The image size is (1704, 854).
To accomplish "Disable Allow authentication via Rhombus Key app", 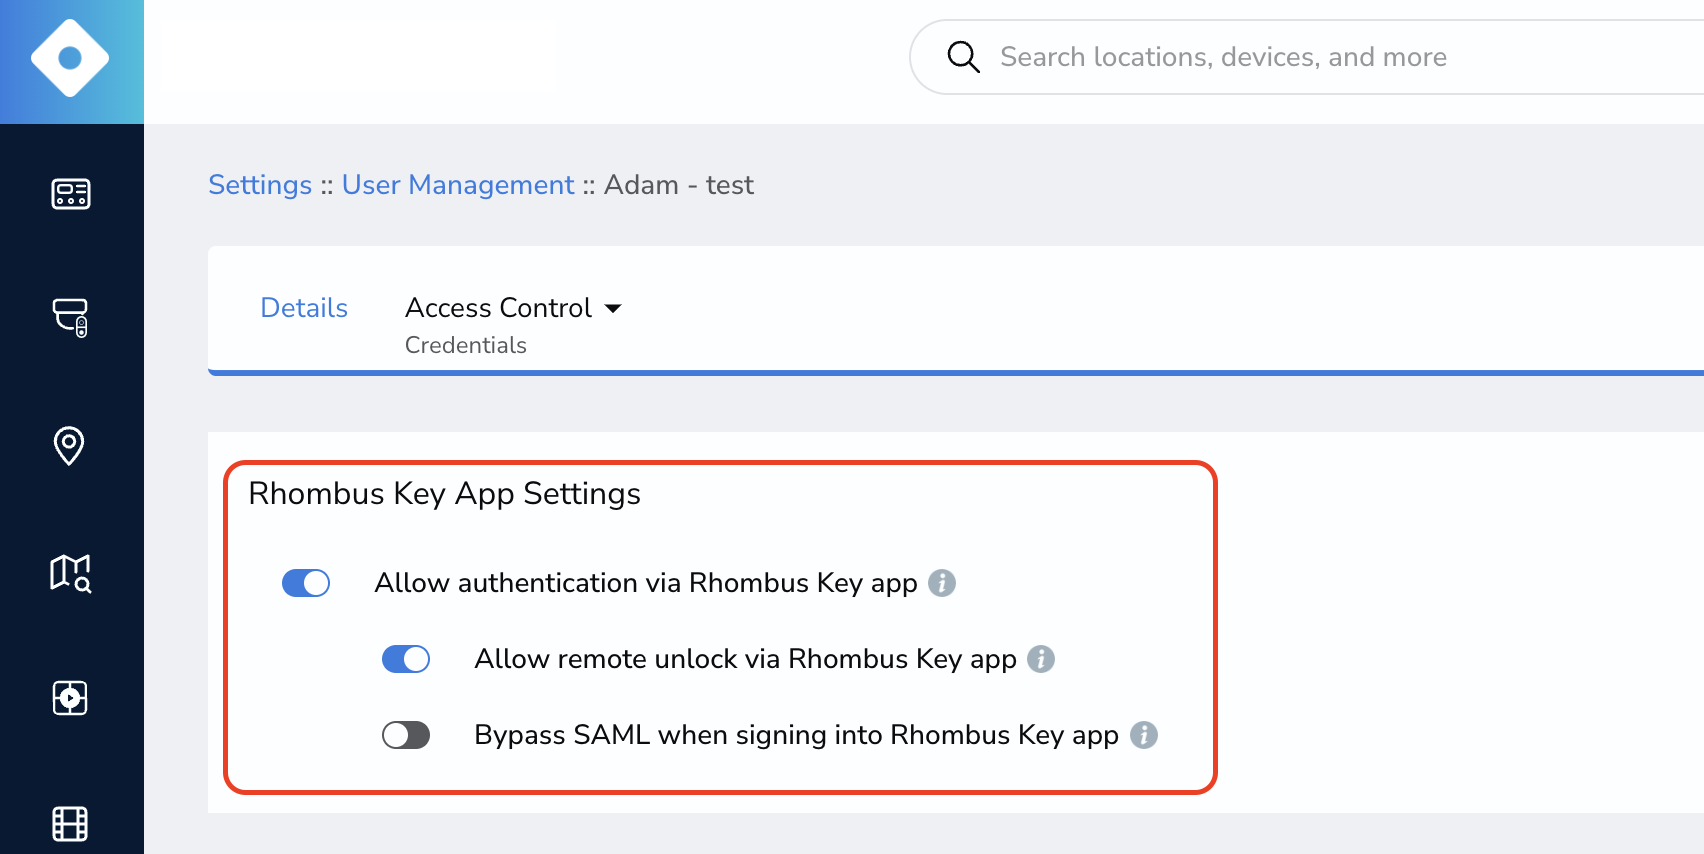I will coord(306,583).
